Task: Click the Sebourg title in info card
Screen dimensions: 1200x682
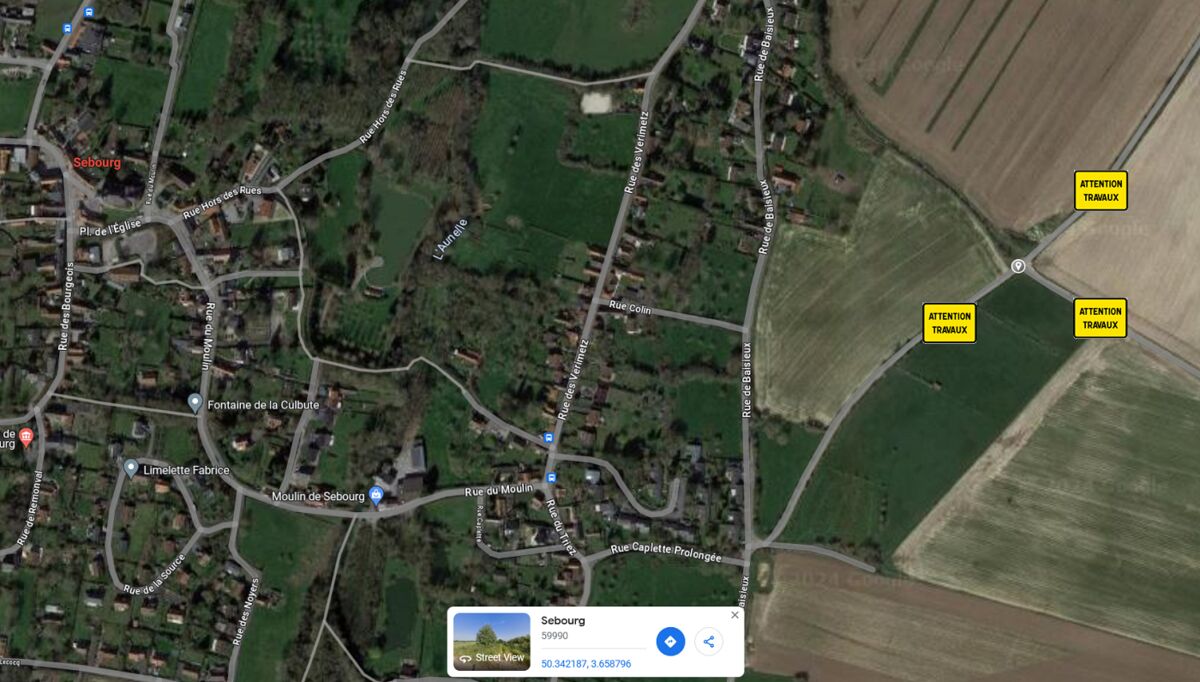Action: tap(563, 620)
